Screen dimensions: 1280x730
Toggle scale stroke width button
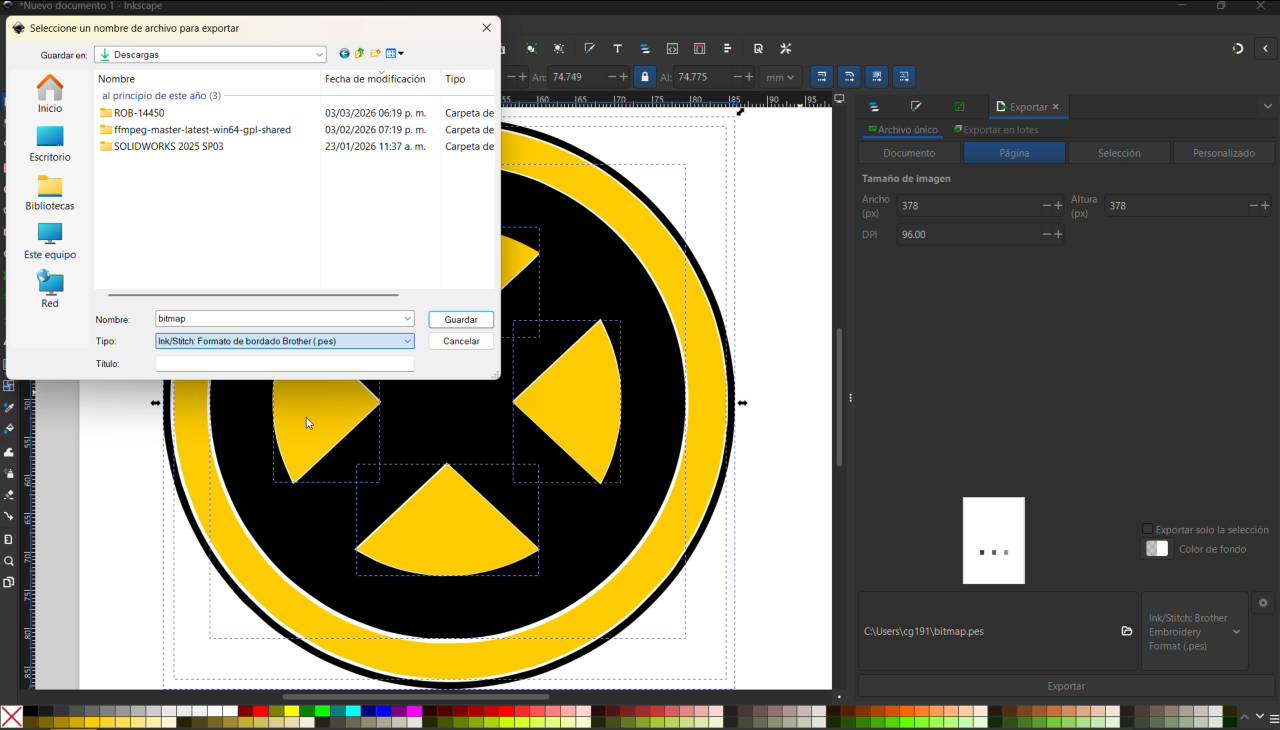point(821,77)
